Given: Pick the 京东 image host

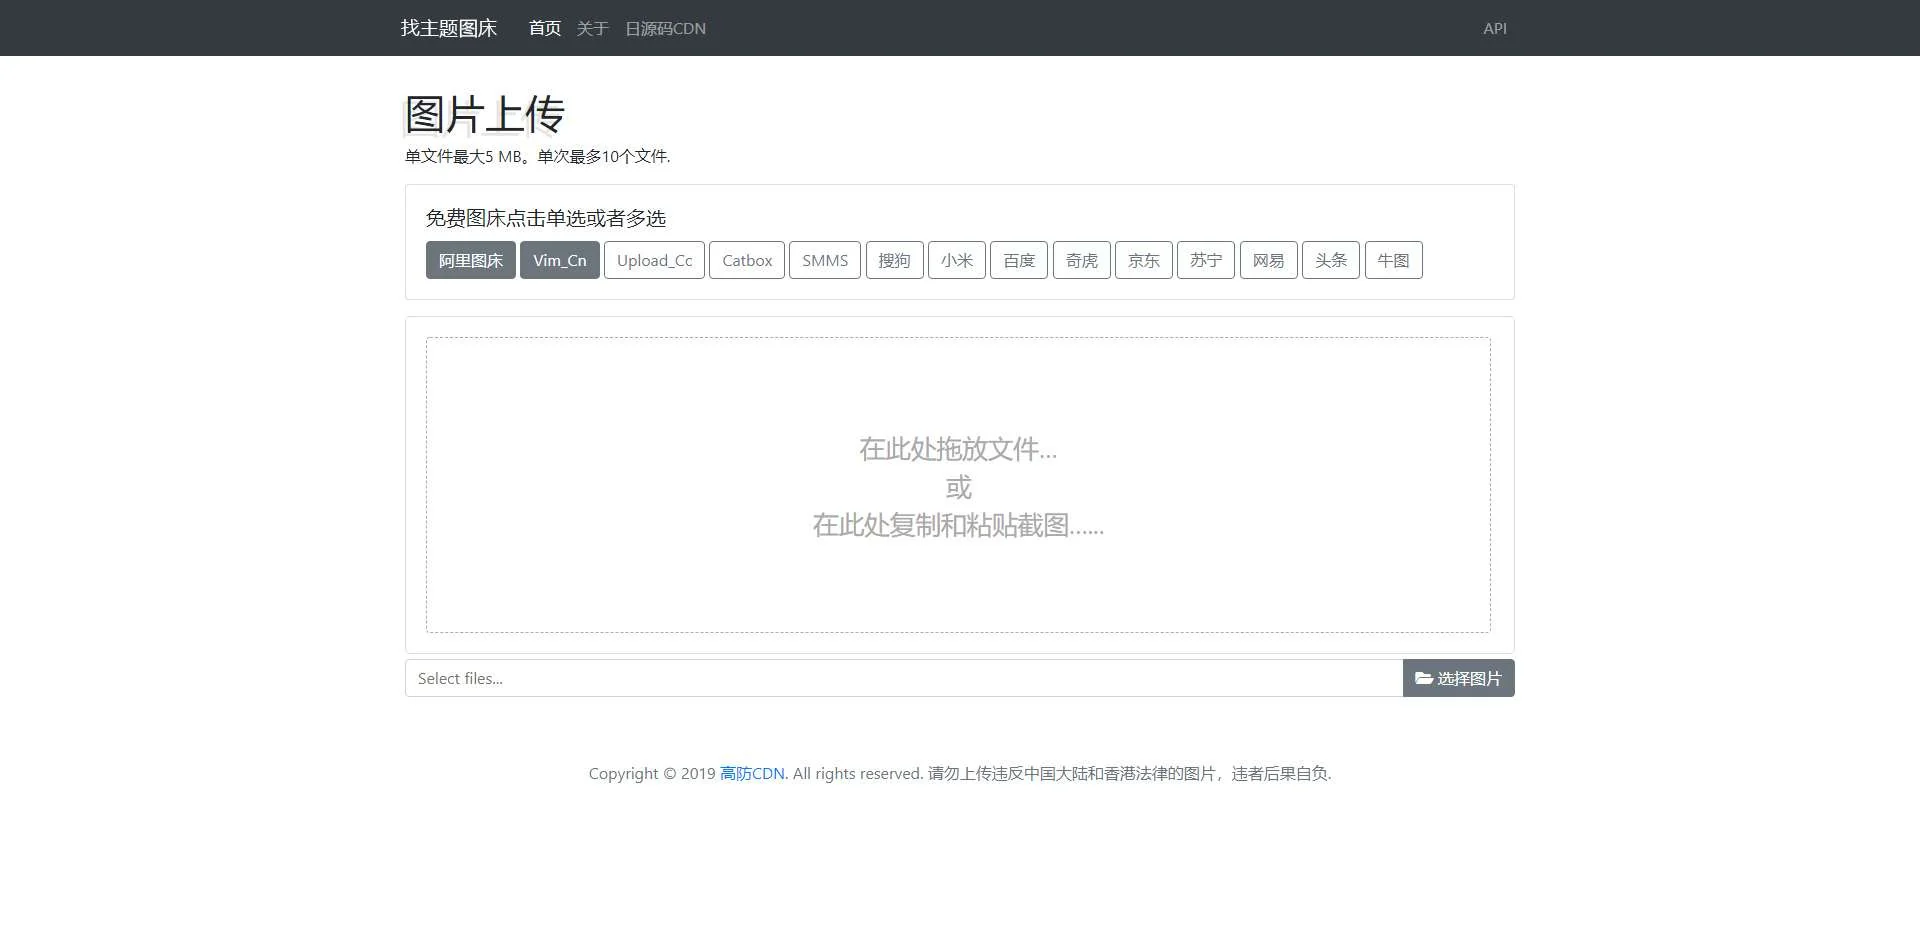Looking at the screenshot, I should pos(1143,261).
